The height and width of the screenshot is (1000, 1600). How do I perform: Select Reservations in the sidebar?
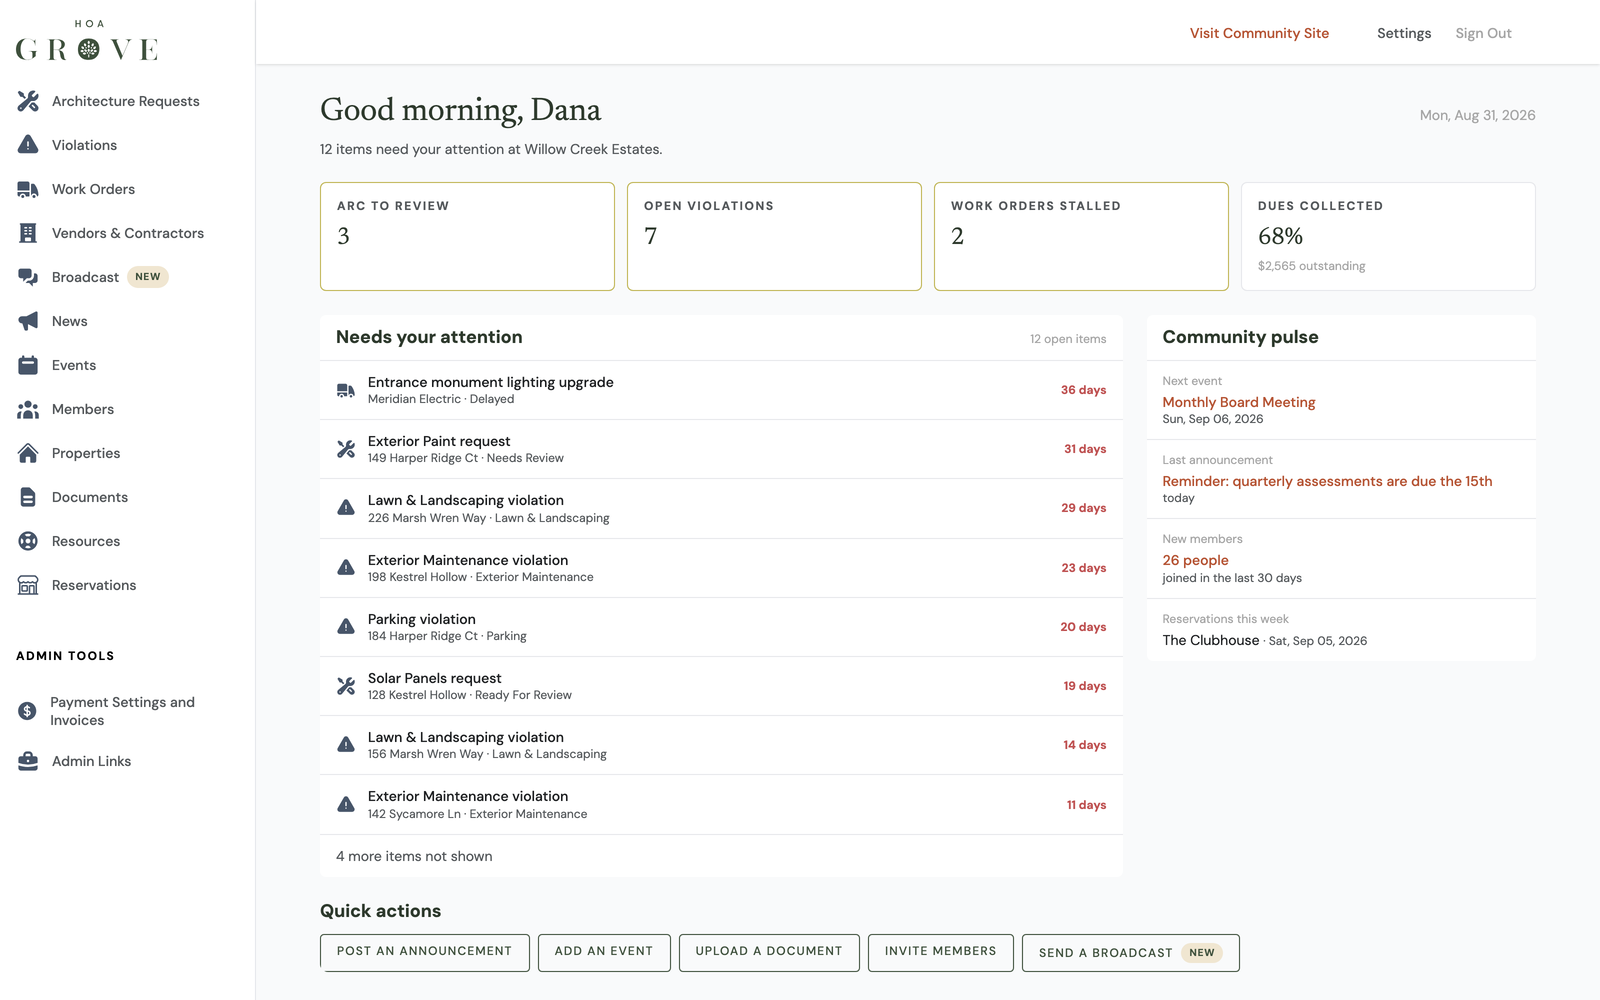pyautogui.click(x=94, y=585)
